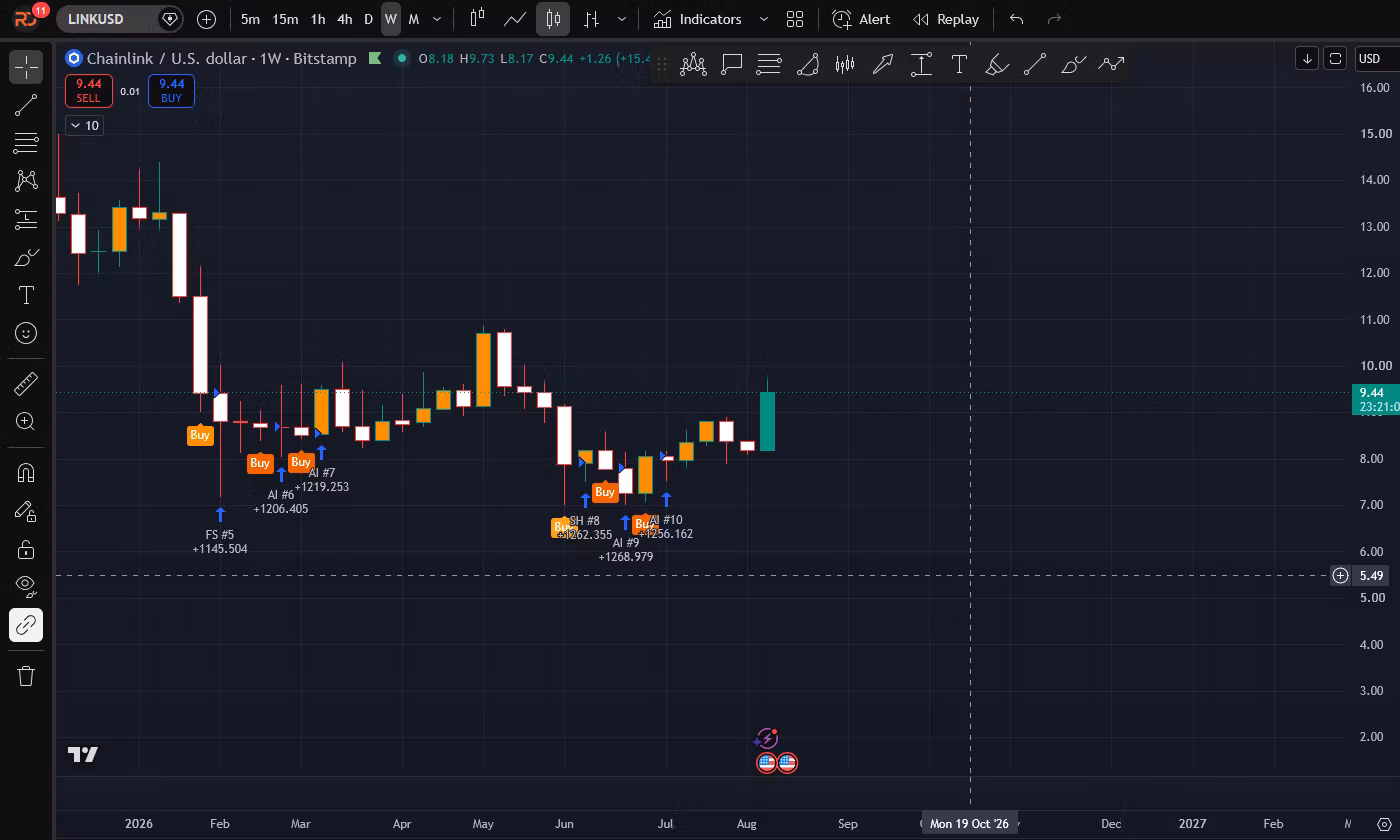Select the ruler measure tool
Image resolution: width=1400 pixels, height=840 pixels.
pyautogui.click(x=26, y=383)
